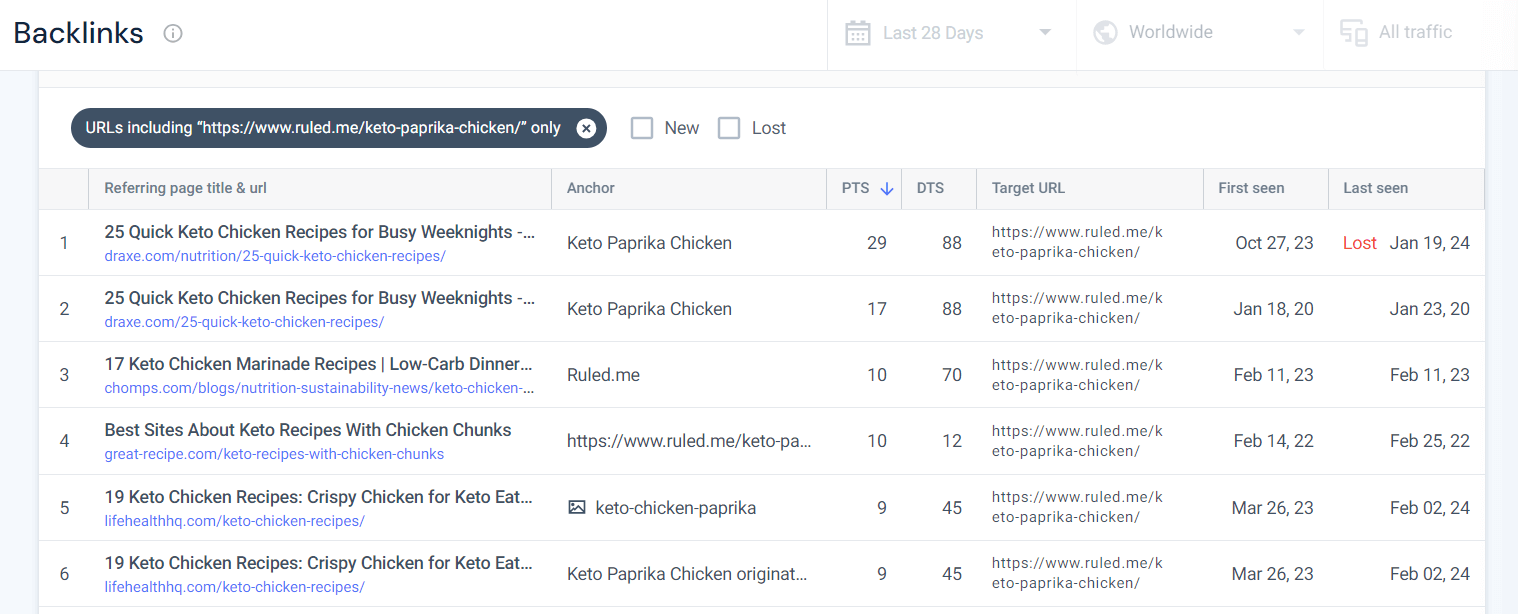
Task: Remove the URL filter chip
Action: click(586, 128)
